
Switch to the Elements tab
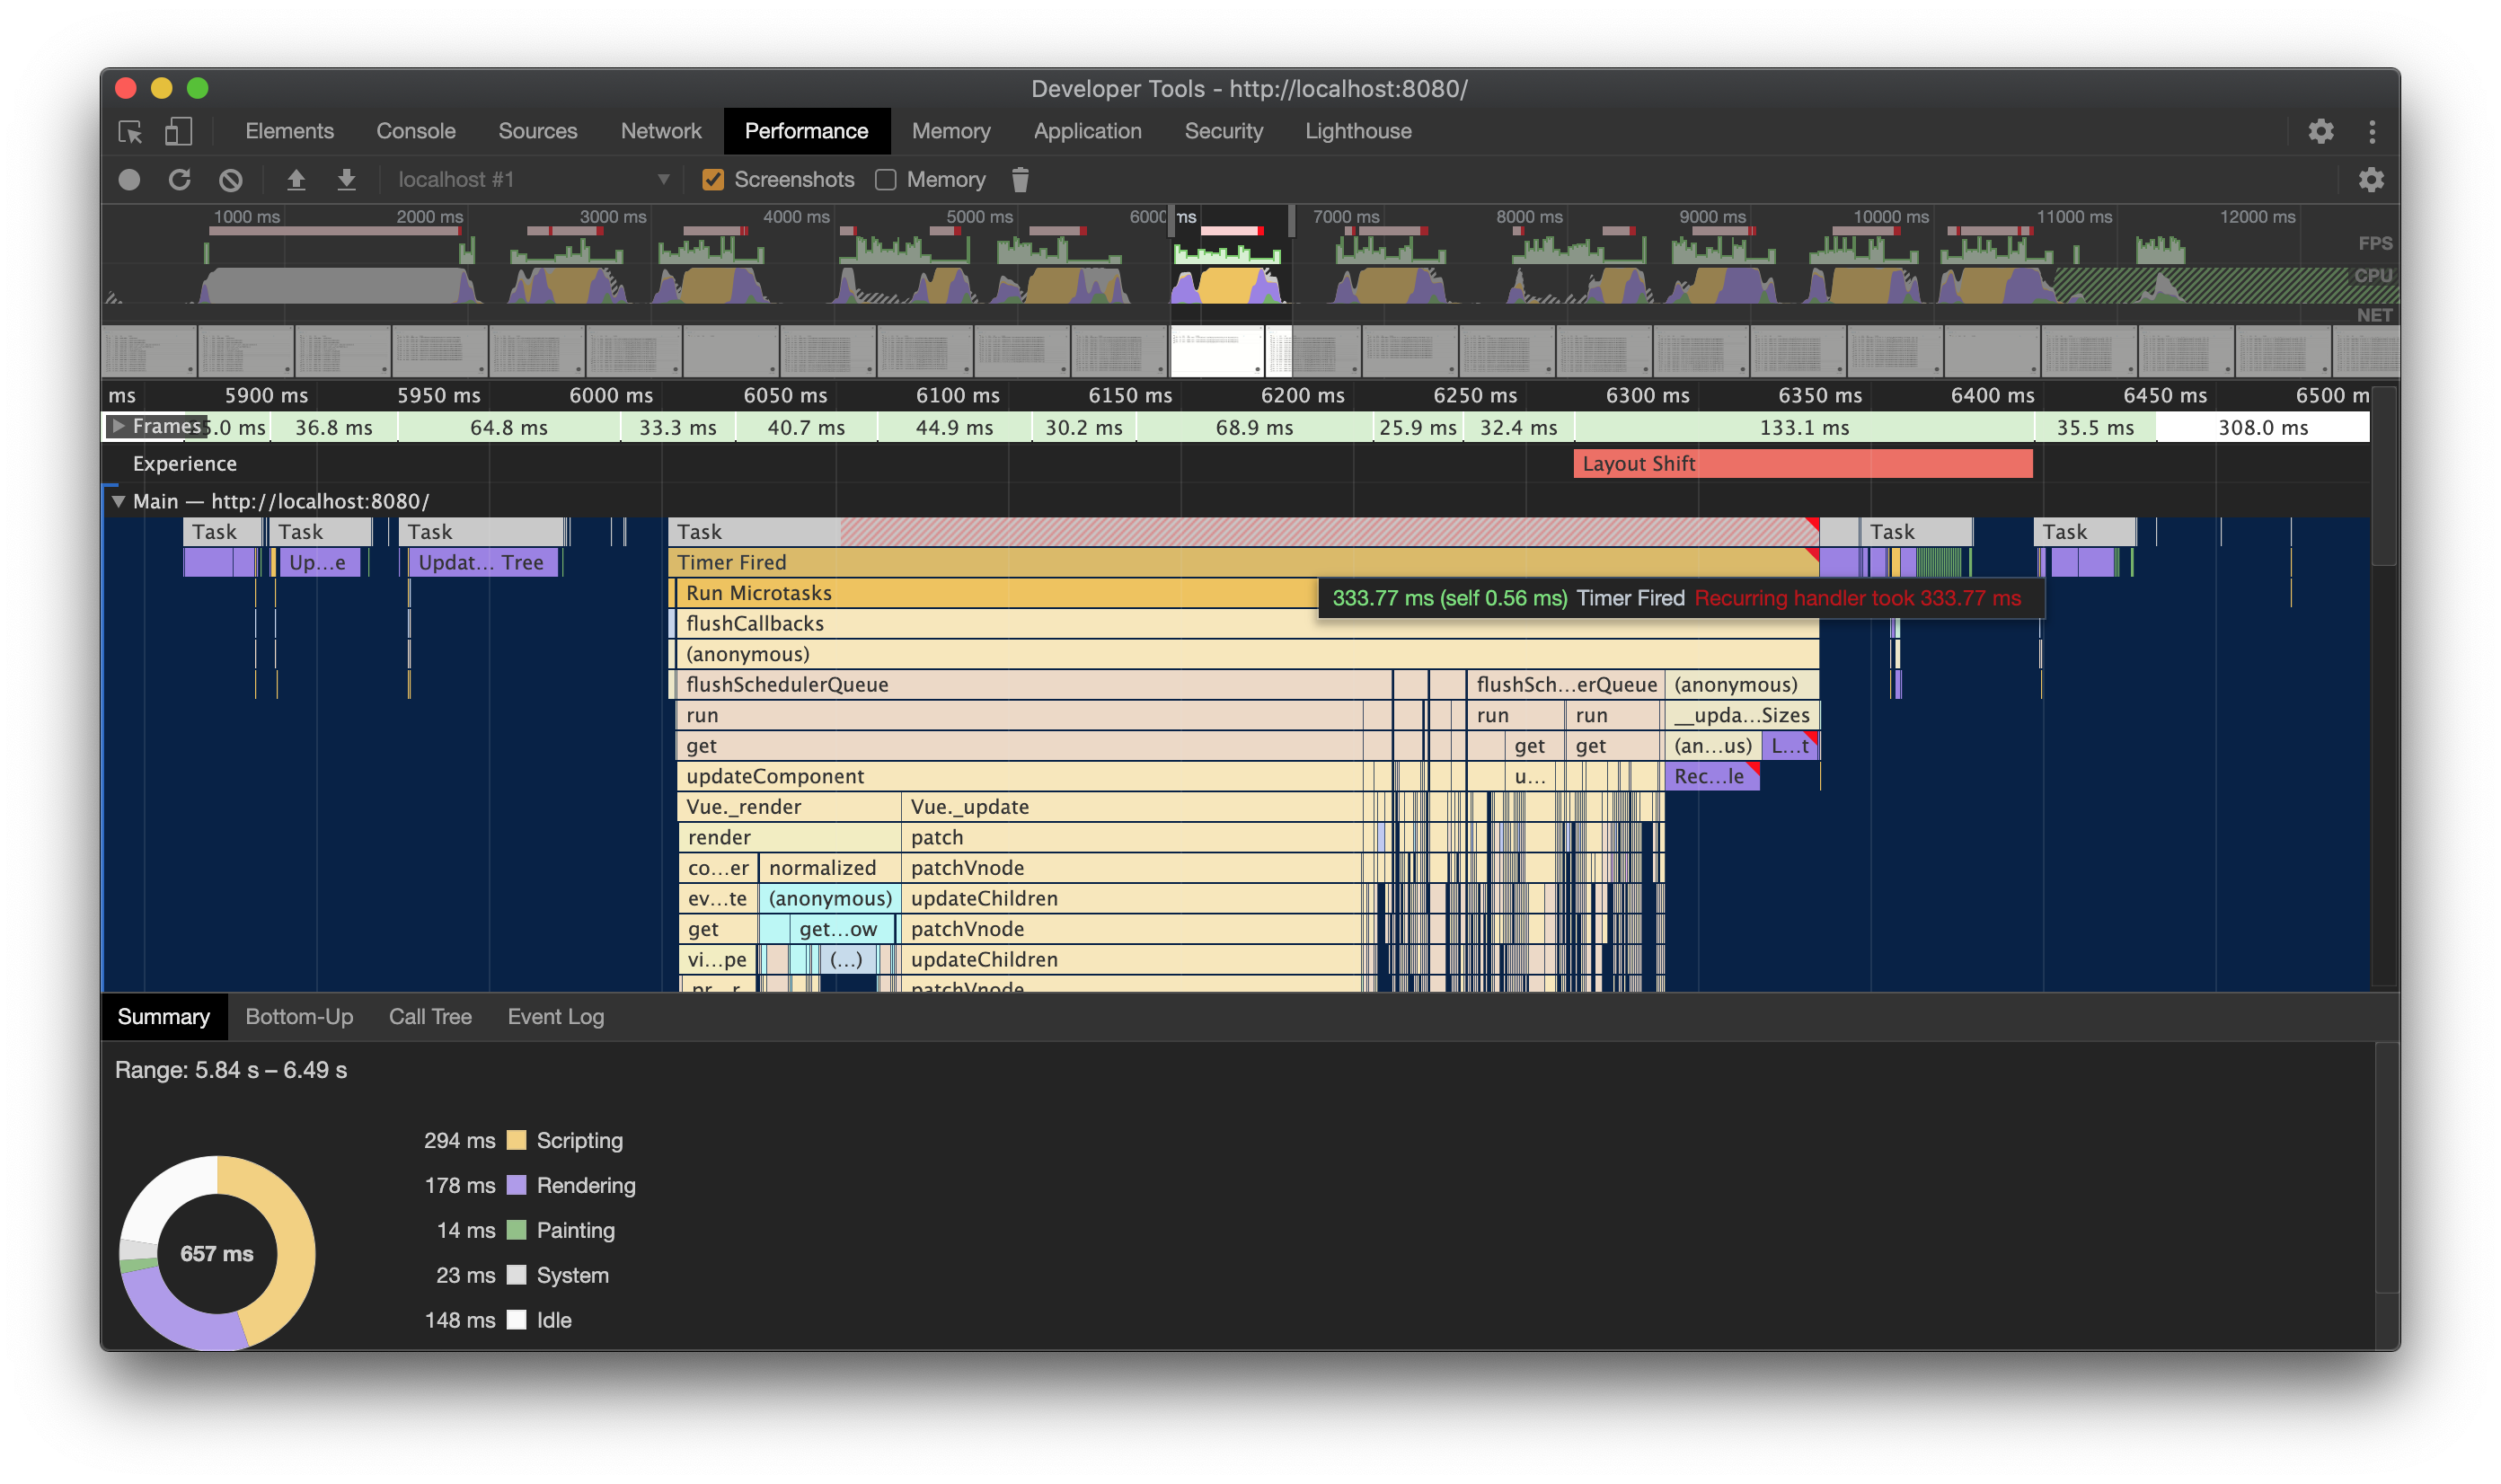point(289,131)
